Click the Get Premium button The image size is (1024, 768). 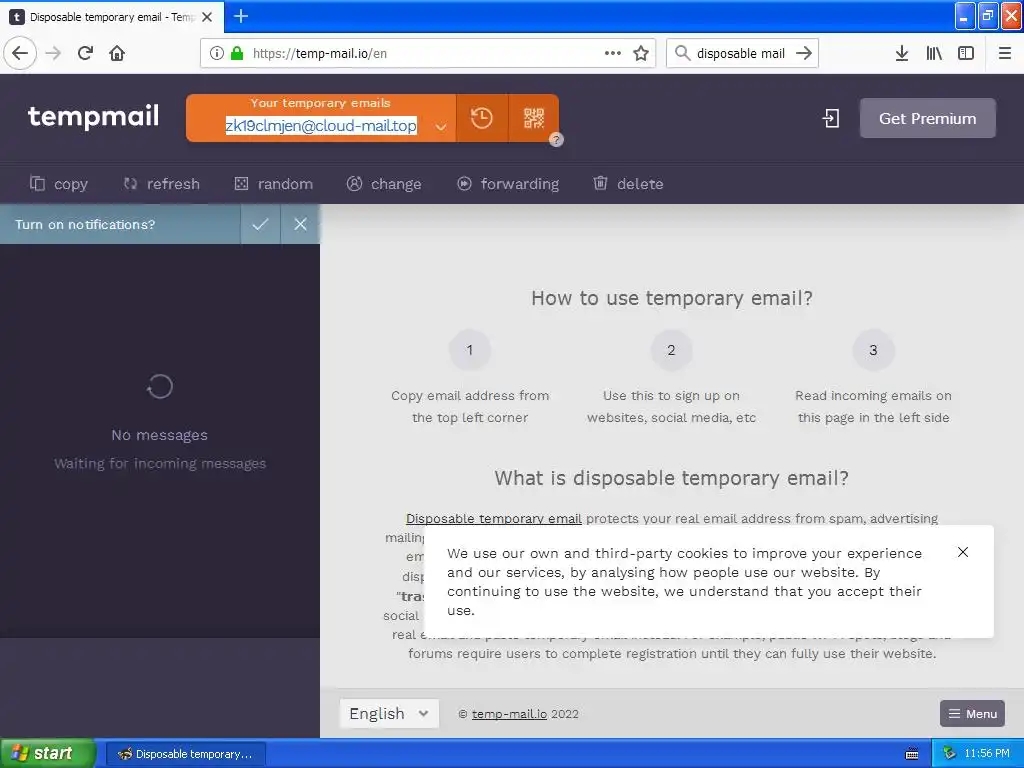click(927, 118)
